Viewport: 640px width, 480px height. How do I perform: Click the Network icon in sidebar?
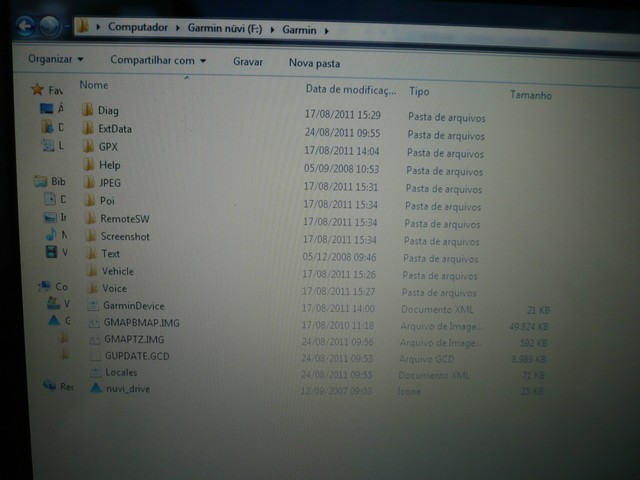pos(50,385)
